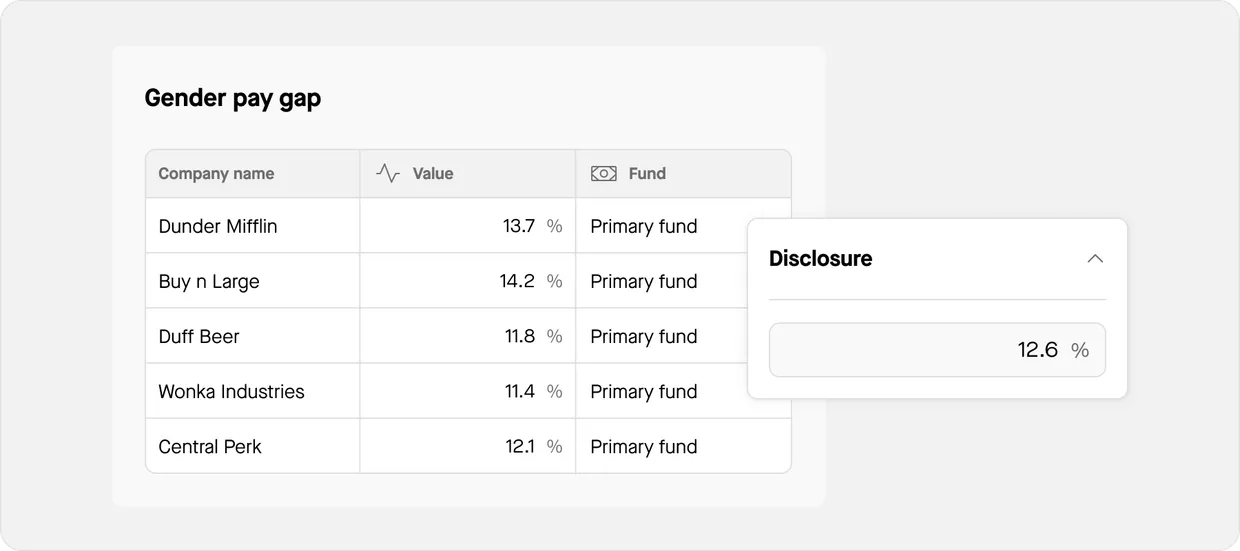Click the 13.7 value for Dunder Mifflin
Viewport: 1240px width, 551px height.
point(519,226)
